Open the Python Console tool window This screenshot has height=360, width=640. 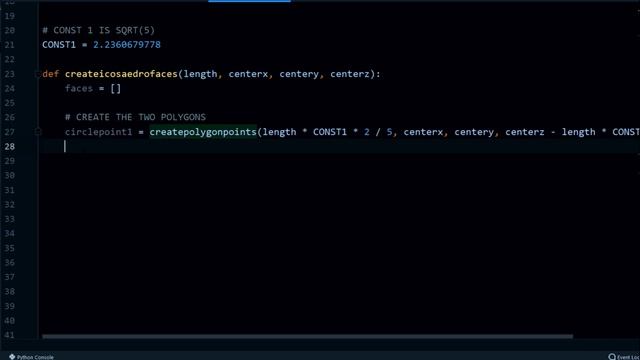pos(31,357)
